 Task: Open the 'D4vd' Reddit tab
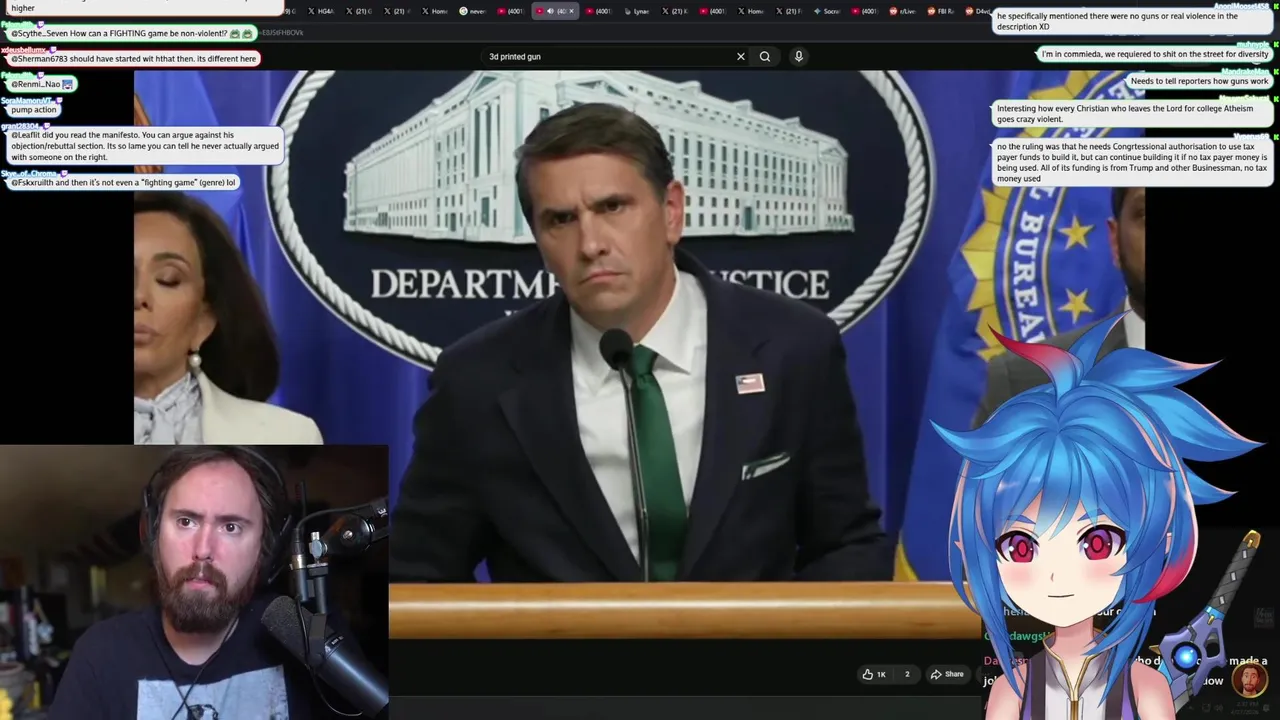(x=978, y=11)
